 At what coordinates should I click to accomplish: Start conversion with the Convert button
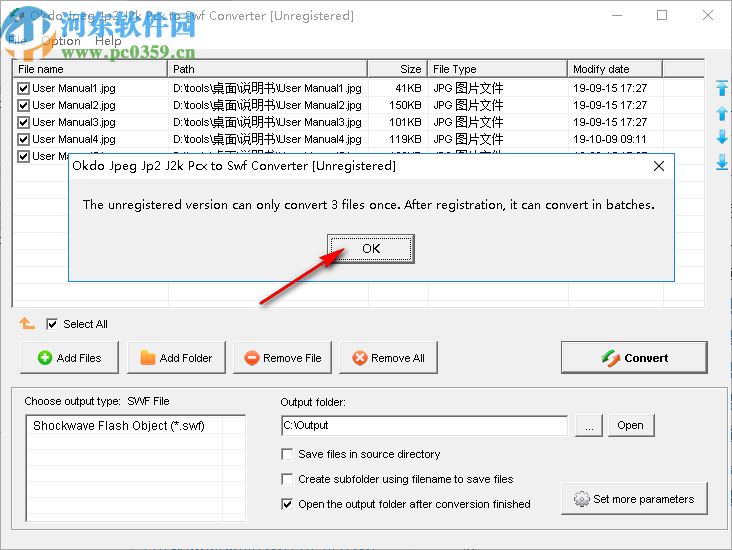pyautogui.click(x=634, y=358)
